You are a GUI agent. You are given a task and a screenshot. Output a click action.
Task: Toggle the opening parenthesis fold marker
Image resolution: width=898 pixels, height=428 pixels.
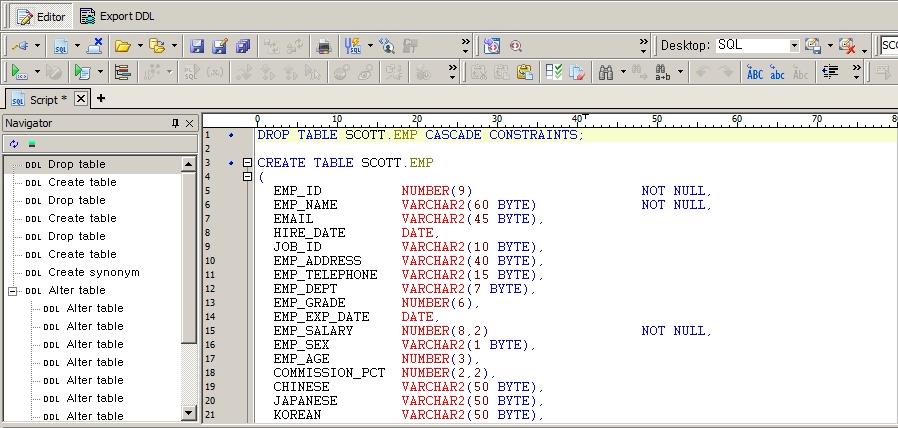coord(247,177)
